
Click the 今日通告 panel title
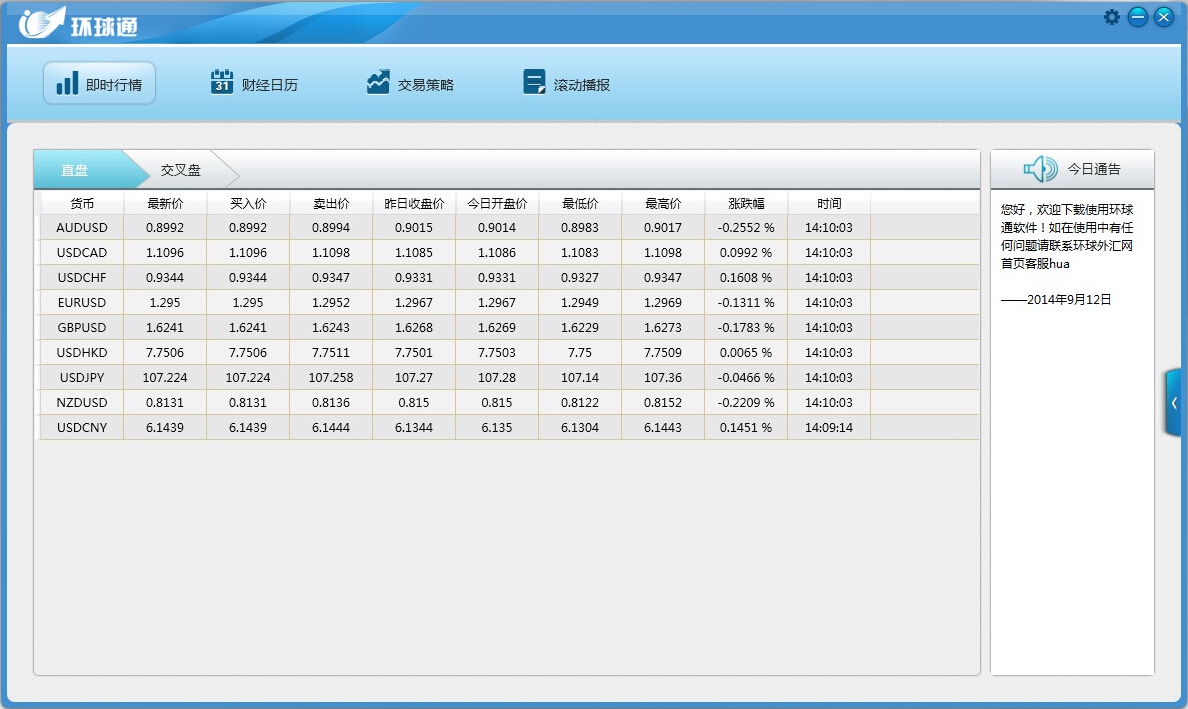click(x=1094, y=169)
